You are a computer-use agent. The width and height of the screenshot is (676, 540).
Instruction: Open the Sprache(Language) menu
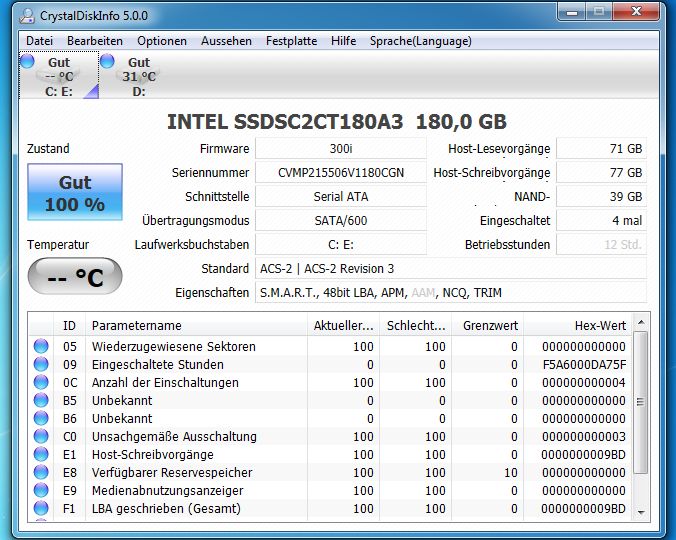pyautogui.click(x=420, y=41)
